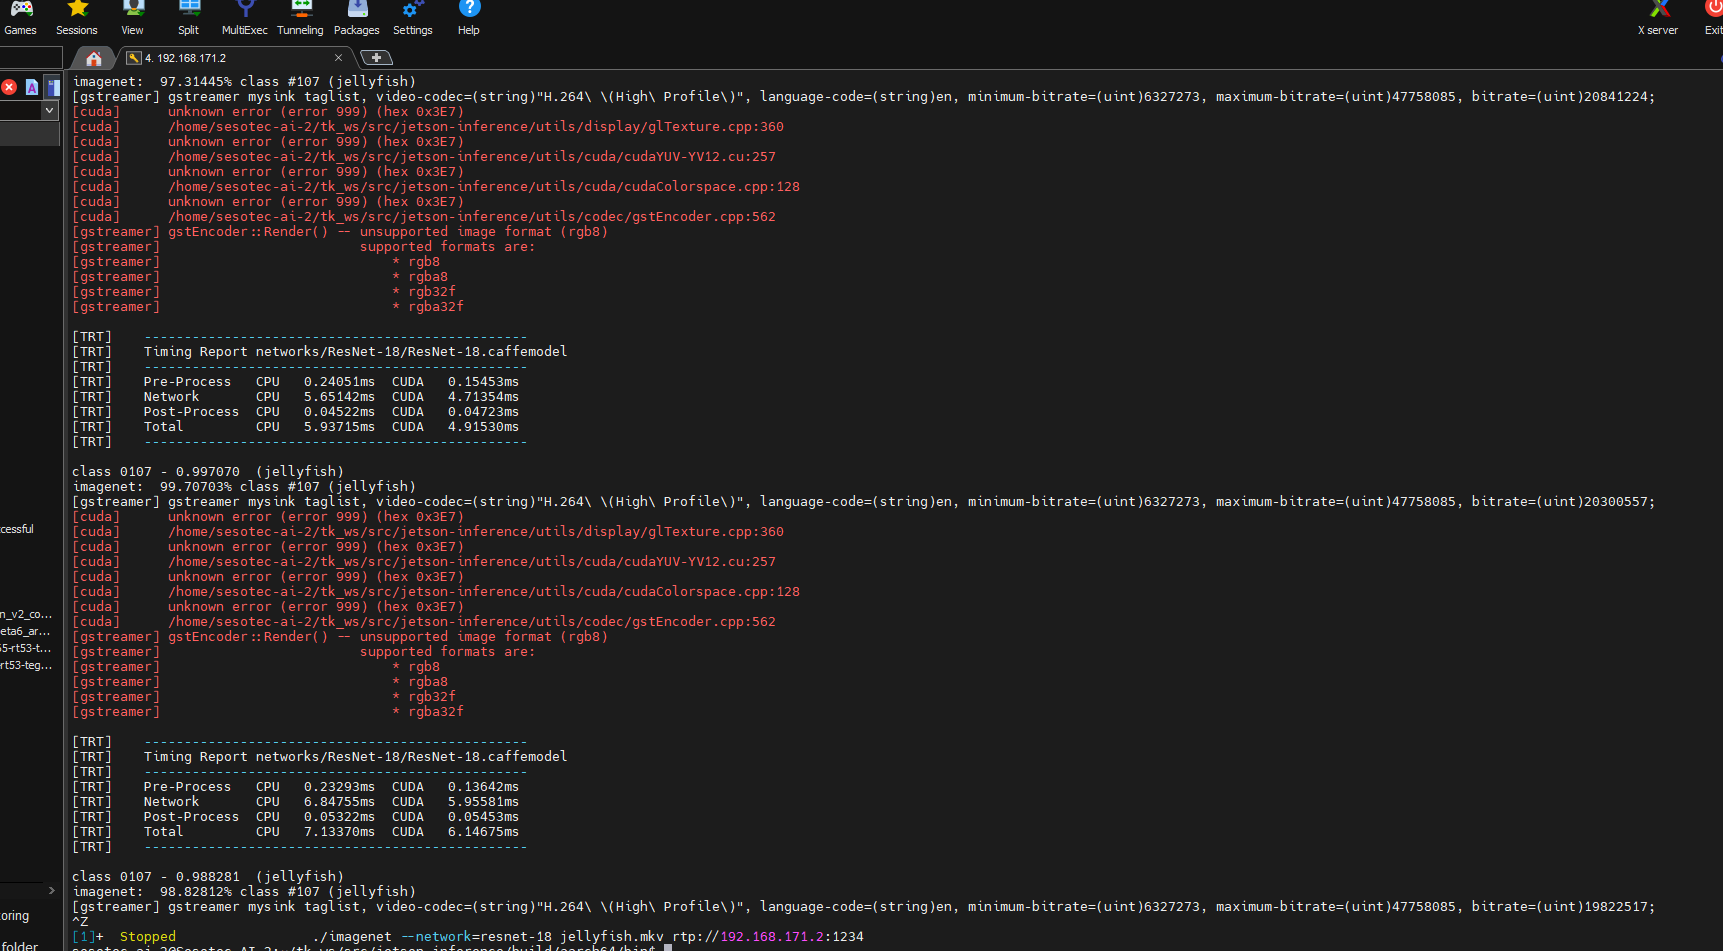Click 'imagenet: 98.82812%' line
The height and width of the screenshot is (951, 1723).
pyautogui.click(x=244, y=892)
